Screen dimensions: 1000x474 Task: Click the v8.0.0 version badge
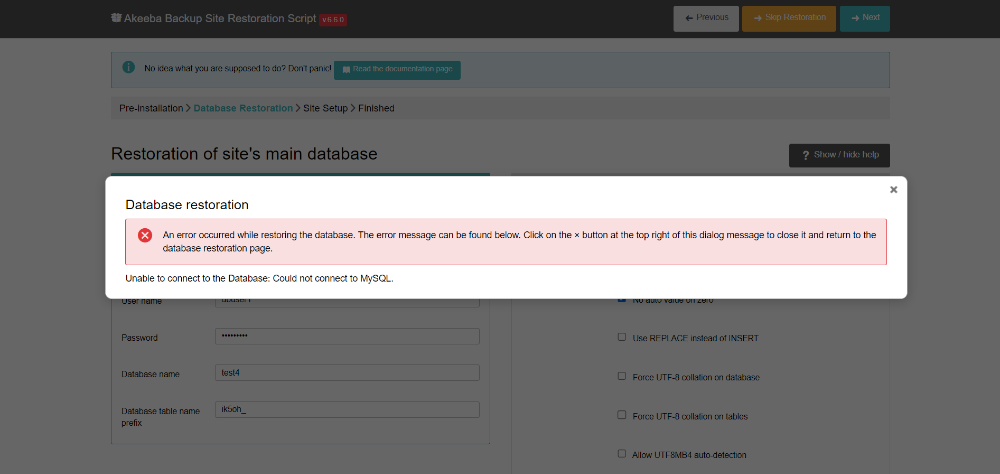tap(333, 19)
